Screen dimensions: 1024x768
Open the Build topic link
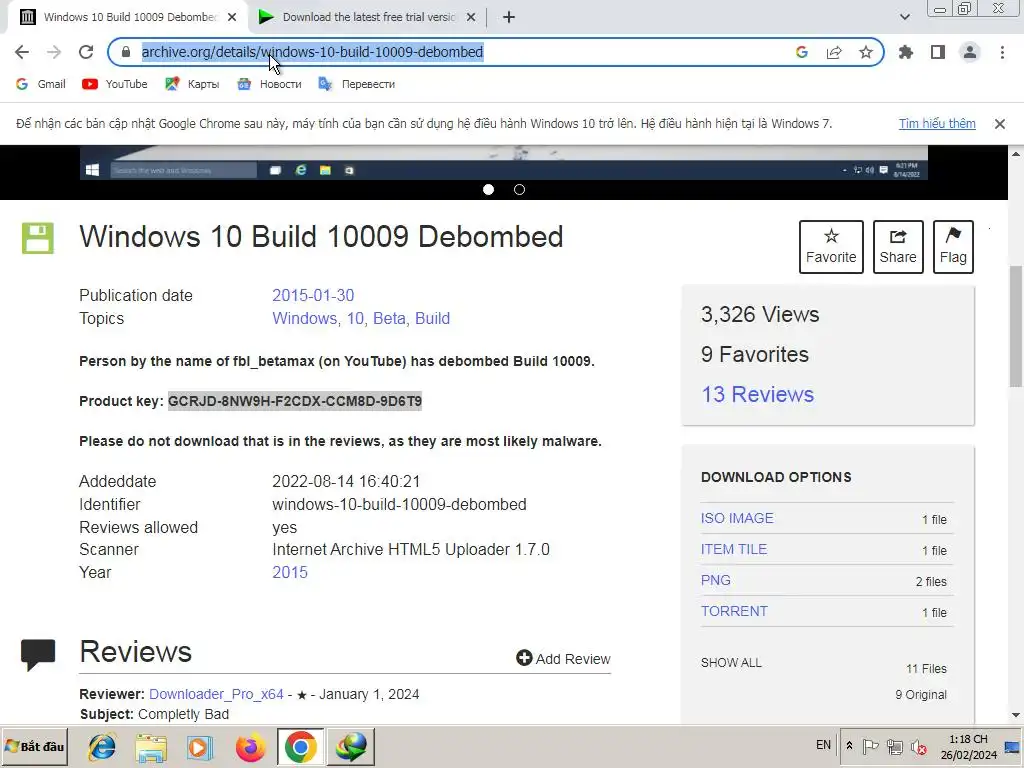[x=432, y=318]
